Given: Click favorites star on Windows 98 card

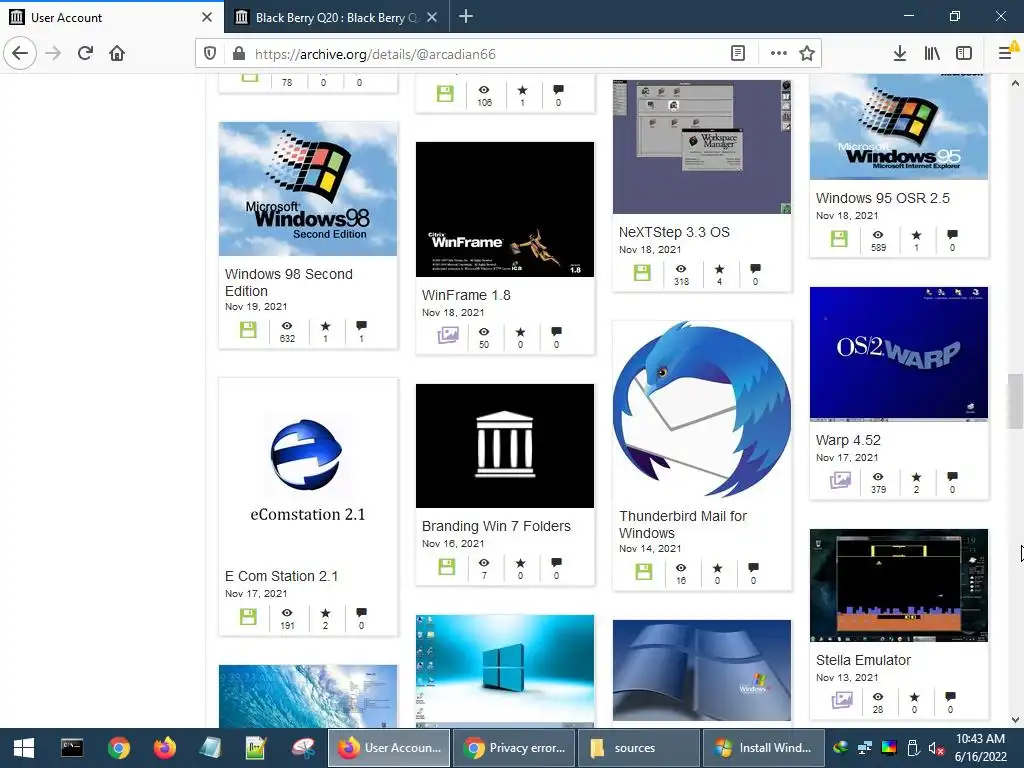Looking at the screenshot, I should point(325,326).
